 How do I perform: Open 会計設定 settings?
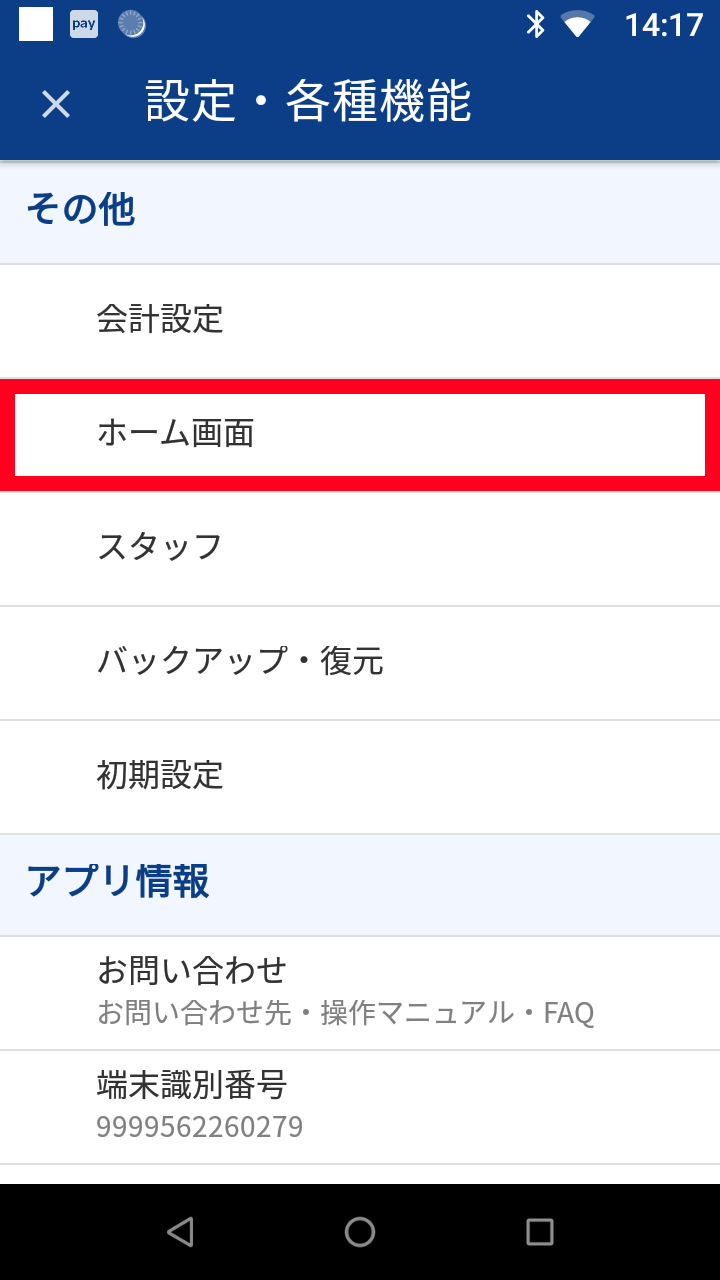(x=360, y=320)
